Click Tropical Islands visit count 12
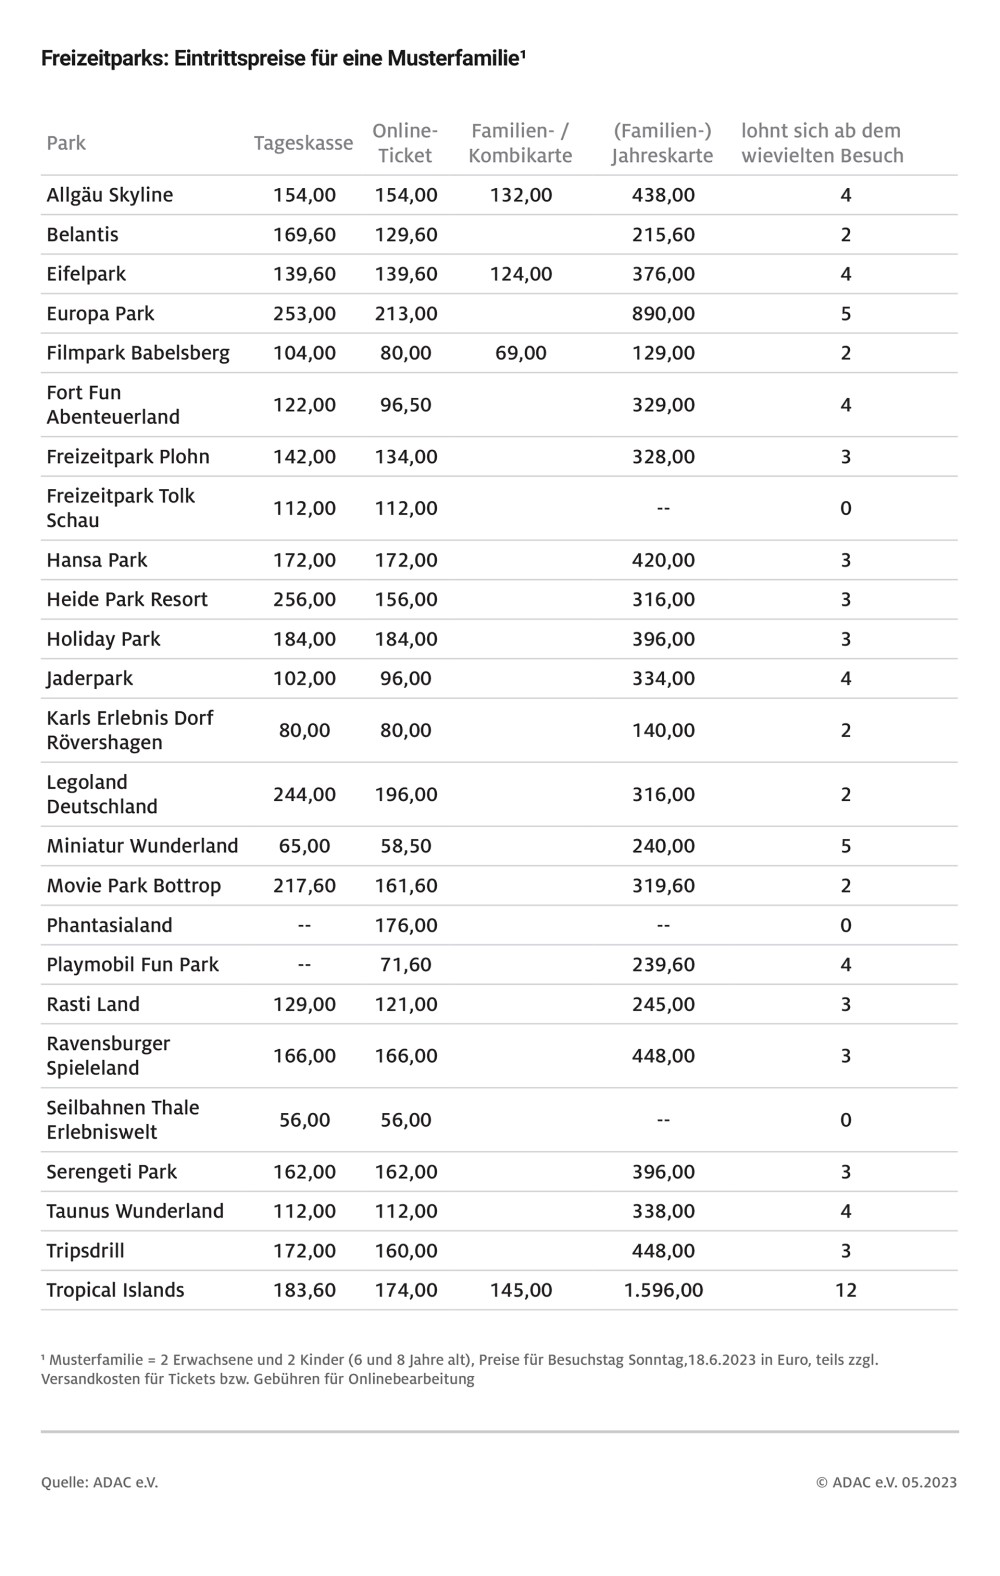This screenshot has width=1000, height=1576. pos(846,1291)
